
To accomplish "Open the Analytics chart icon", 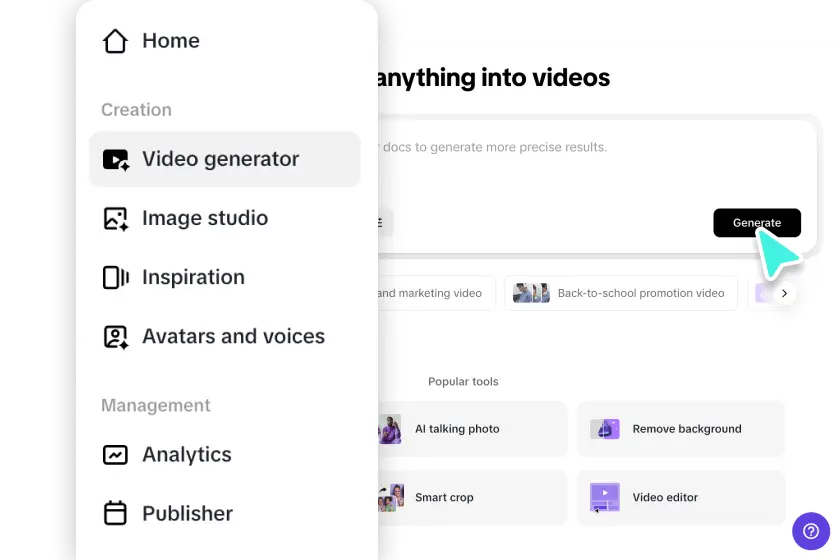I will (x=116, y=455).
